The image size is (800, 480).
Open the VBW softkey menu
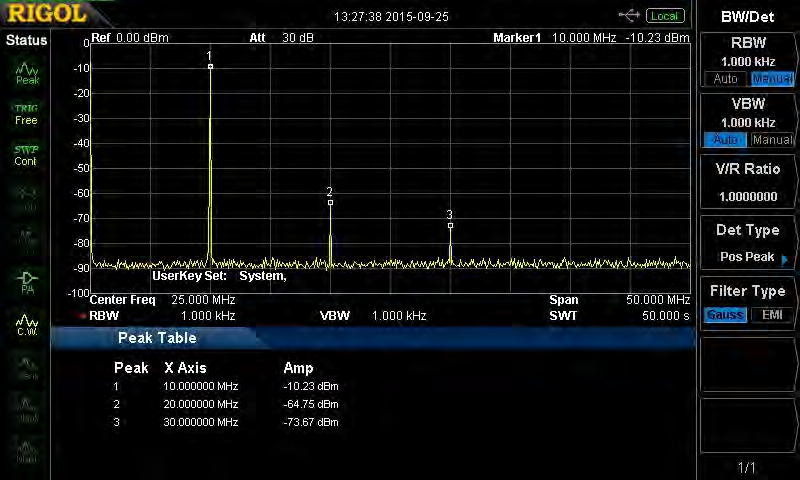pyautogui.click(x=747, y=121)
